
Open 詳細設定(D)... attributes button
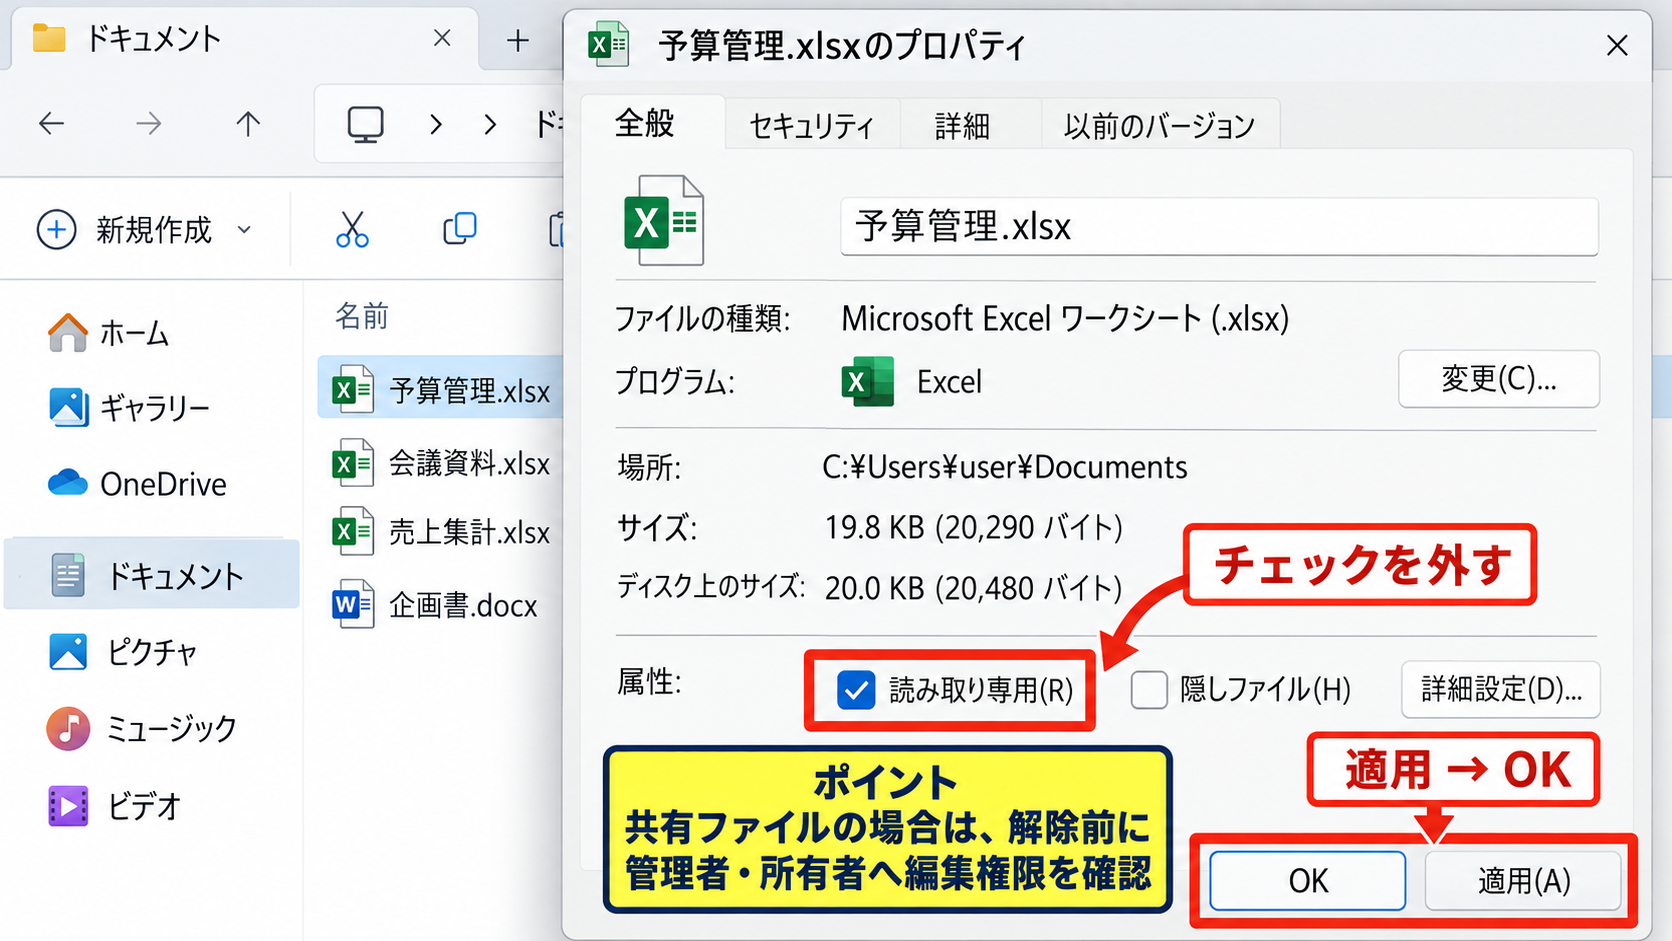coord(1501,689)
